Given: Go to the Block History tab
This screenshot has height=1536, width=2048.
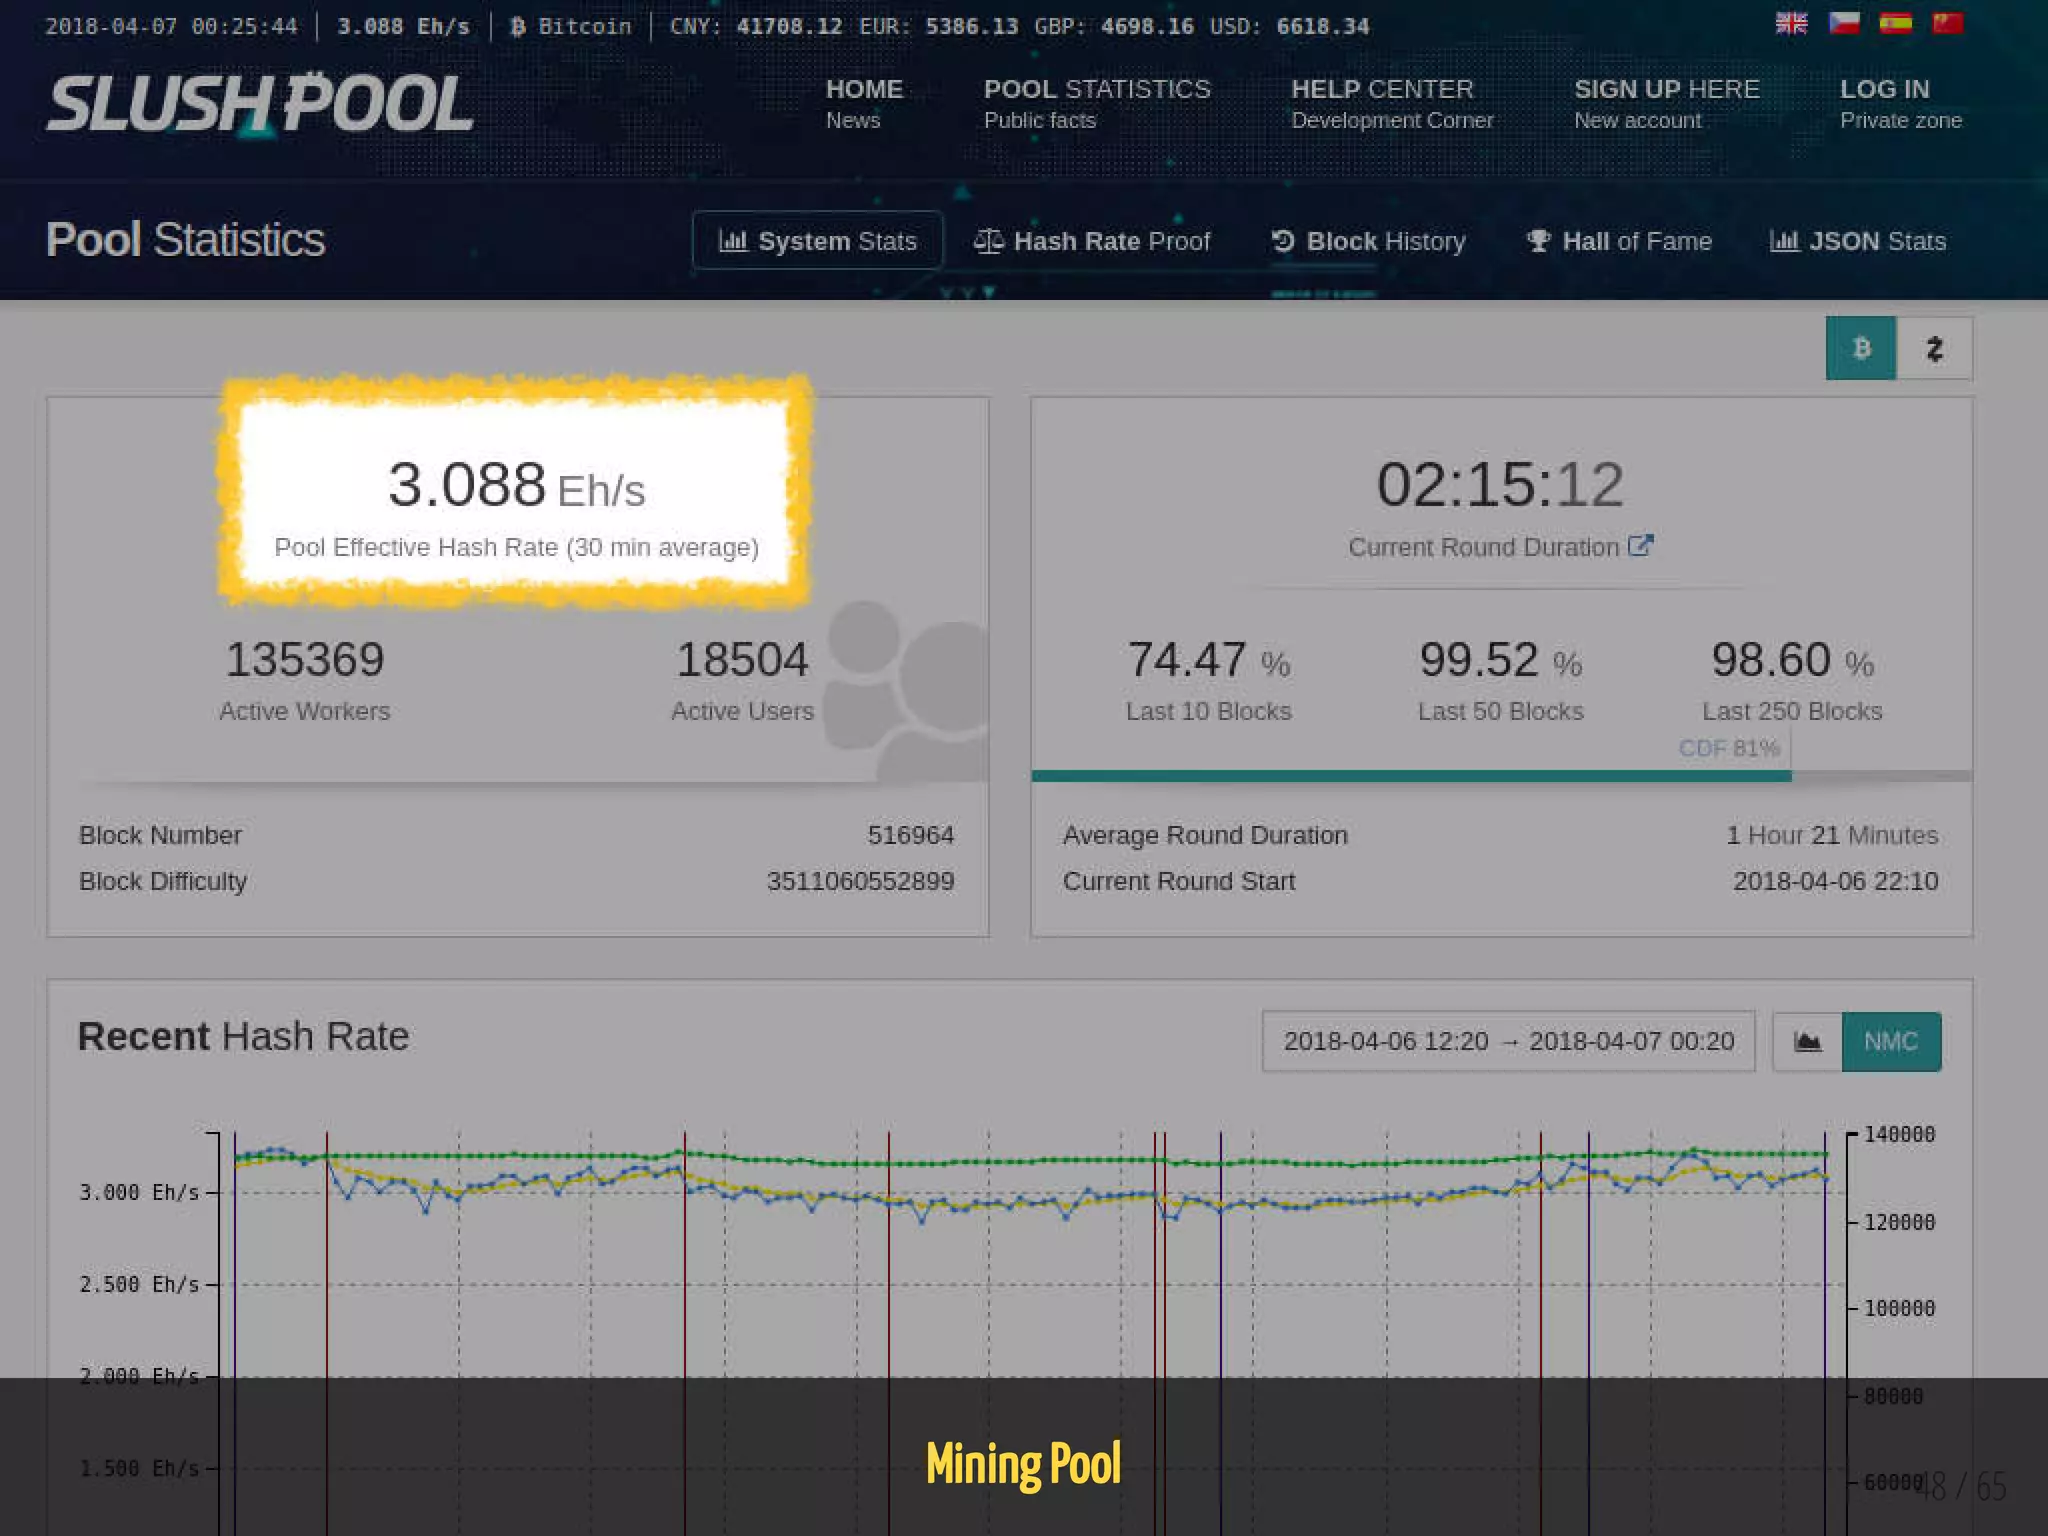Looking at the screenshot, I should (x=1368, y=241).
